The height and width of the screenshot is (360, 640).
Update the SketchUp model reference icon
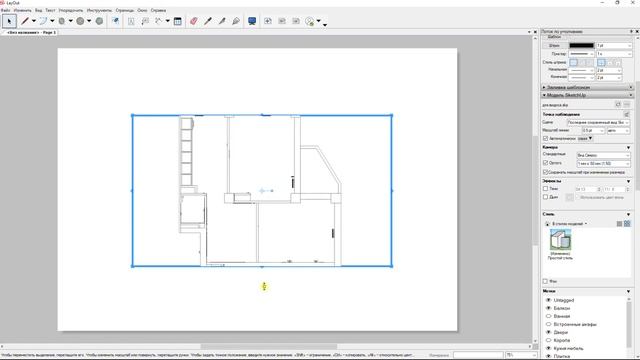click(618, 105)
